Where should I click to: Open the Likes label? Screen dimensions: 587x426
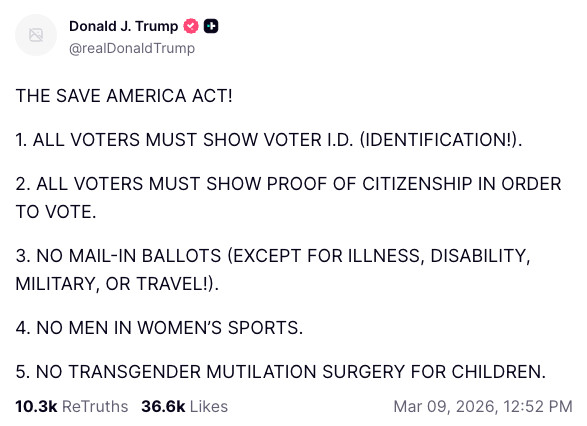(209, 407)
